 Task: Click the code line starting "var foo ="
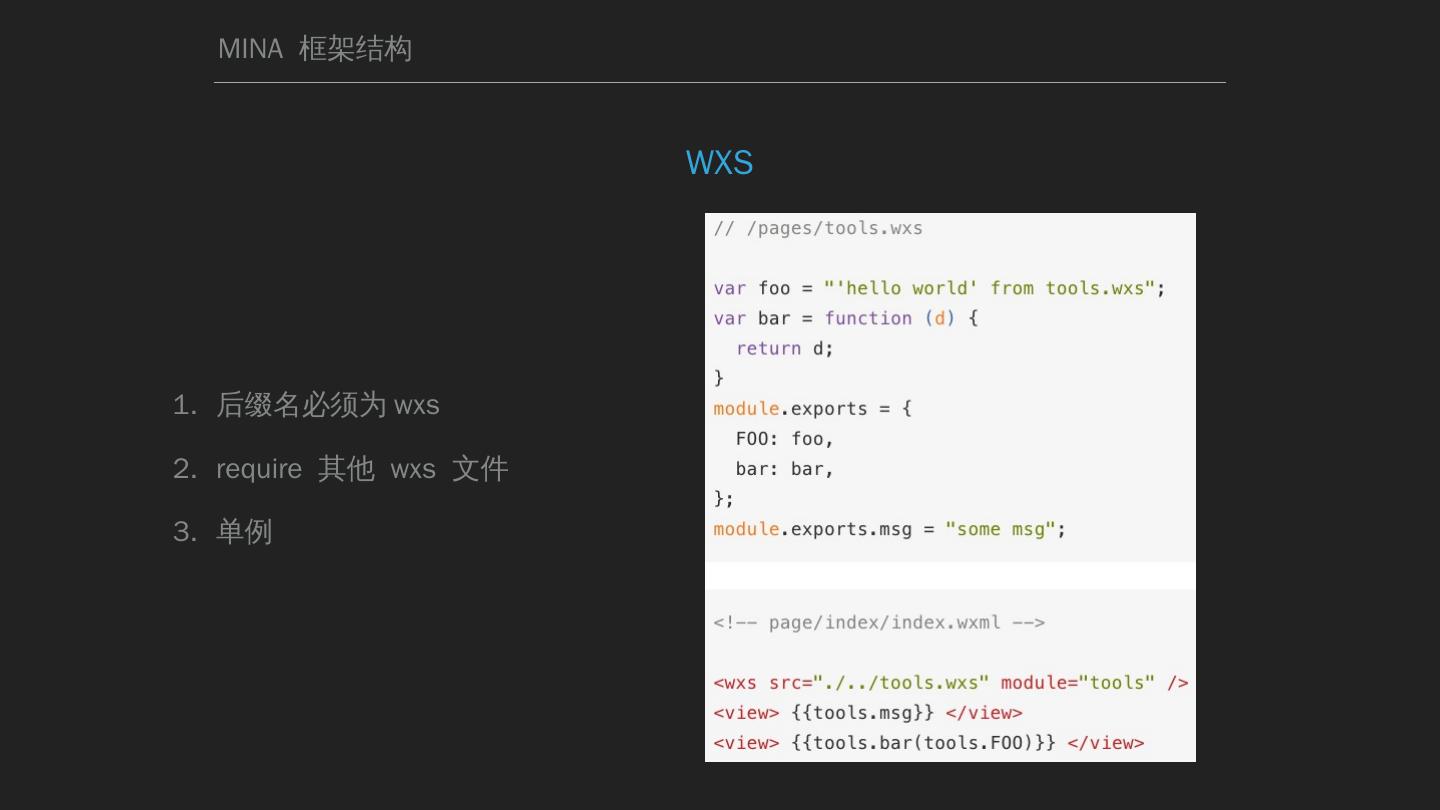pos(939,288)
